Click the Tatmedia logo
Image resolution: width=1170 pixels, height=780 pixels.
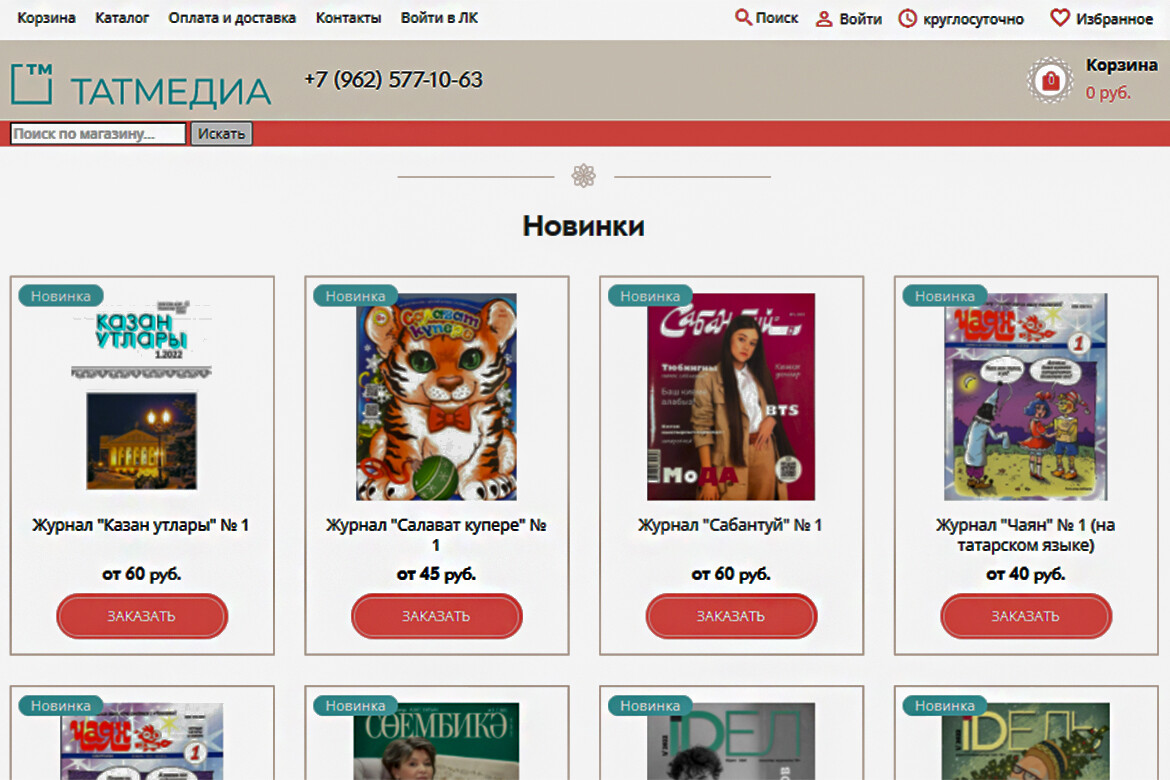(x=141, y=85)
